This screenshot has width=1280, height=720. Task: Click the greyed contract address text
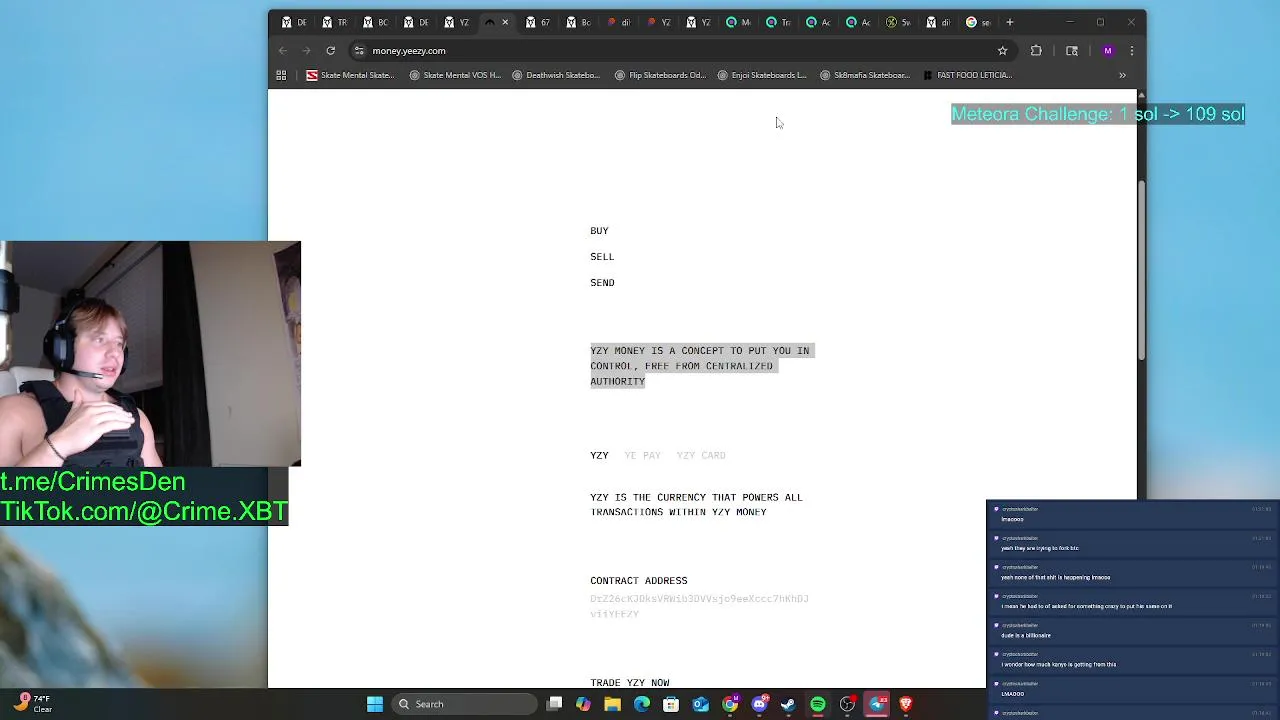click(699, 606)
